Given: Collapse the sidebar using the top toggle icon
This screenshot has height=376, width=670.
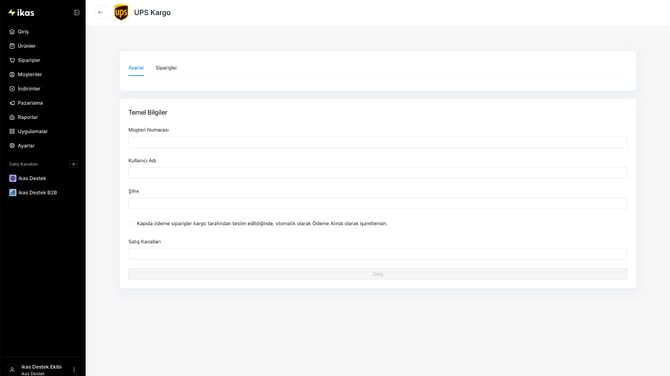Looking at the screenshot, I should click(x=76, y=12).
